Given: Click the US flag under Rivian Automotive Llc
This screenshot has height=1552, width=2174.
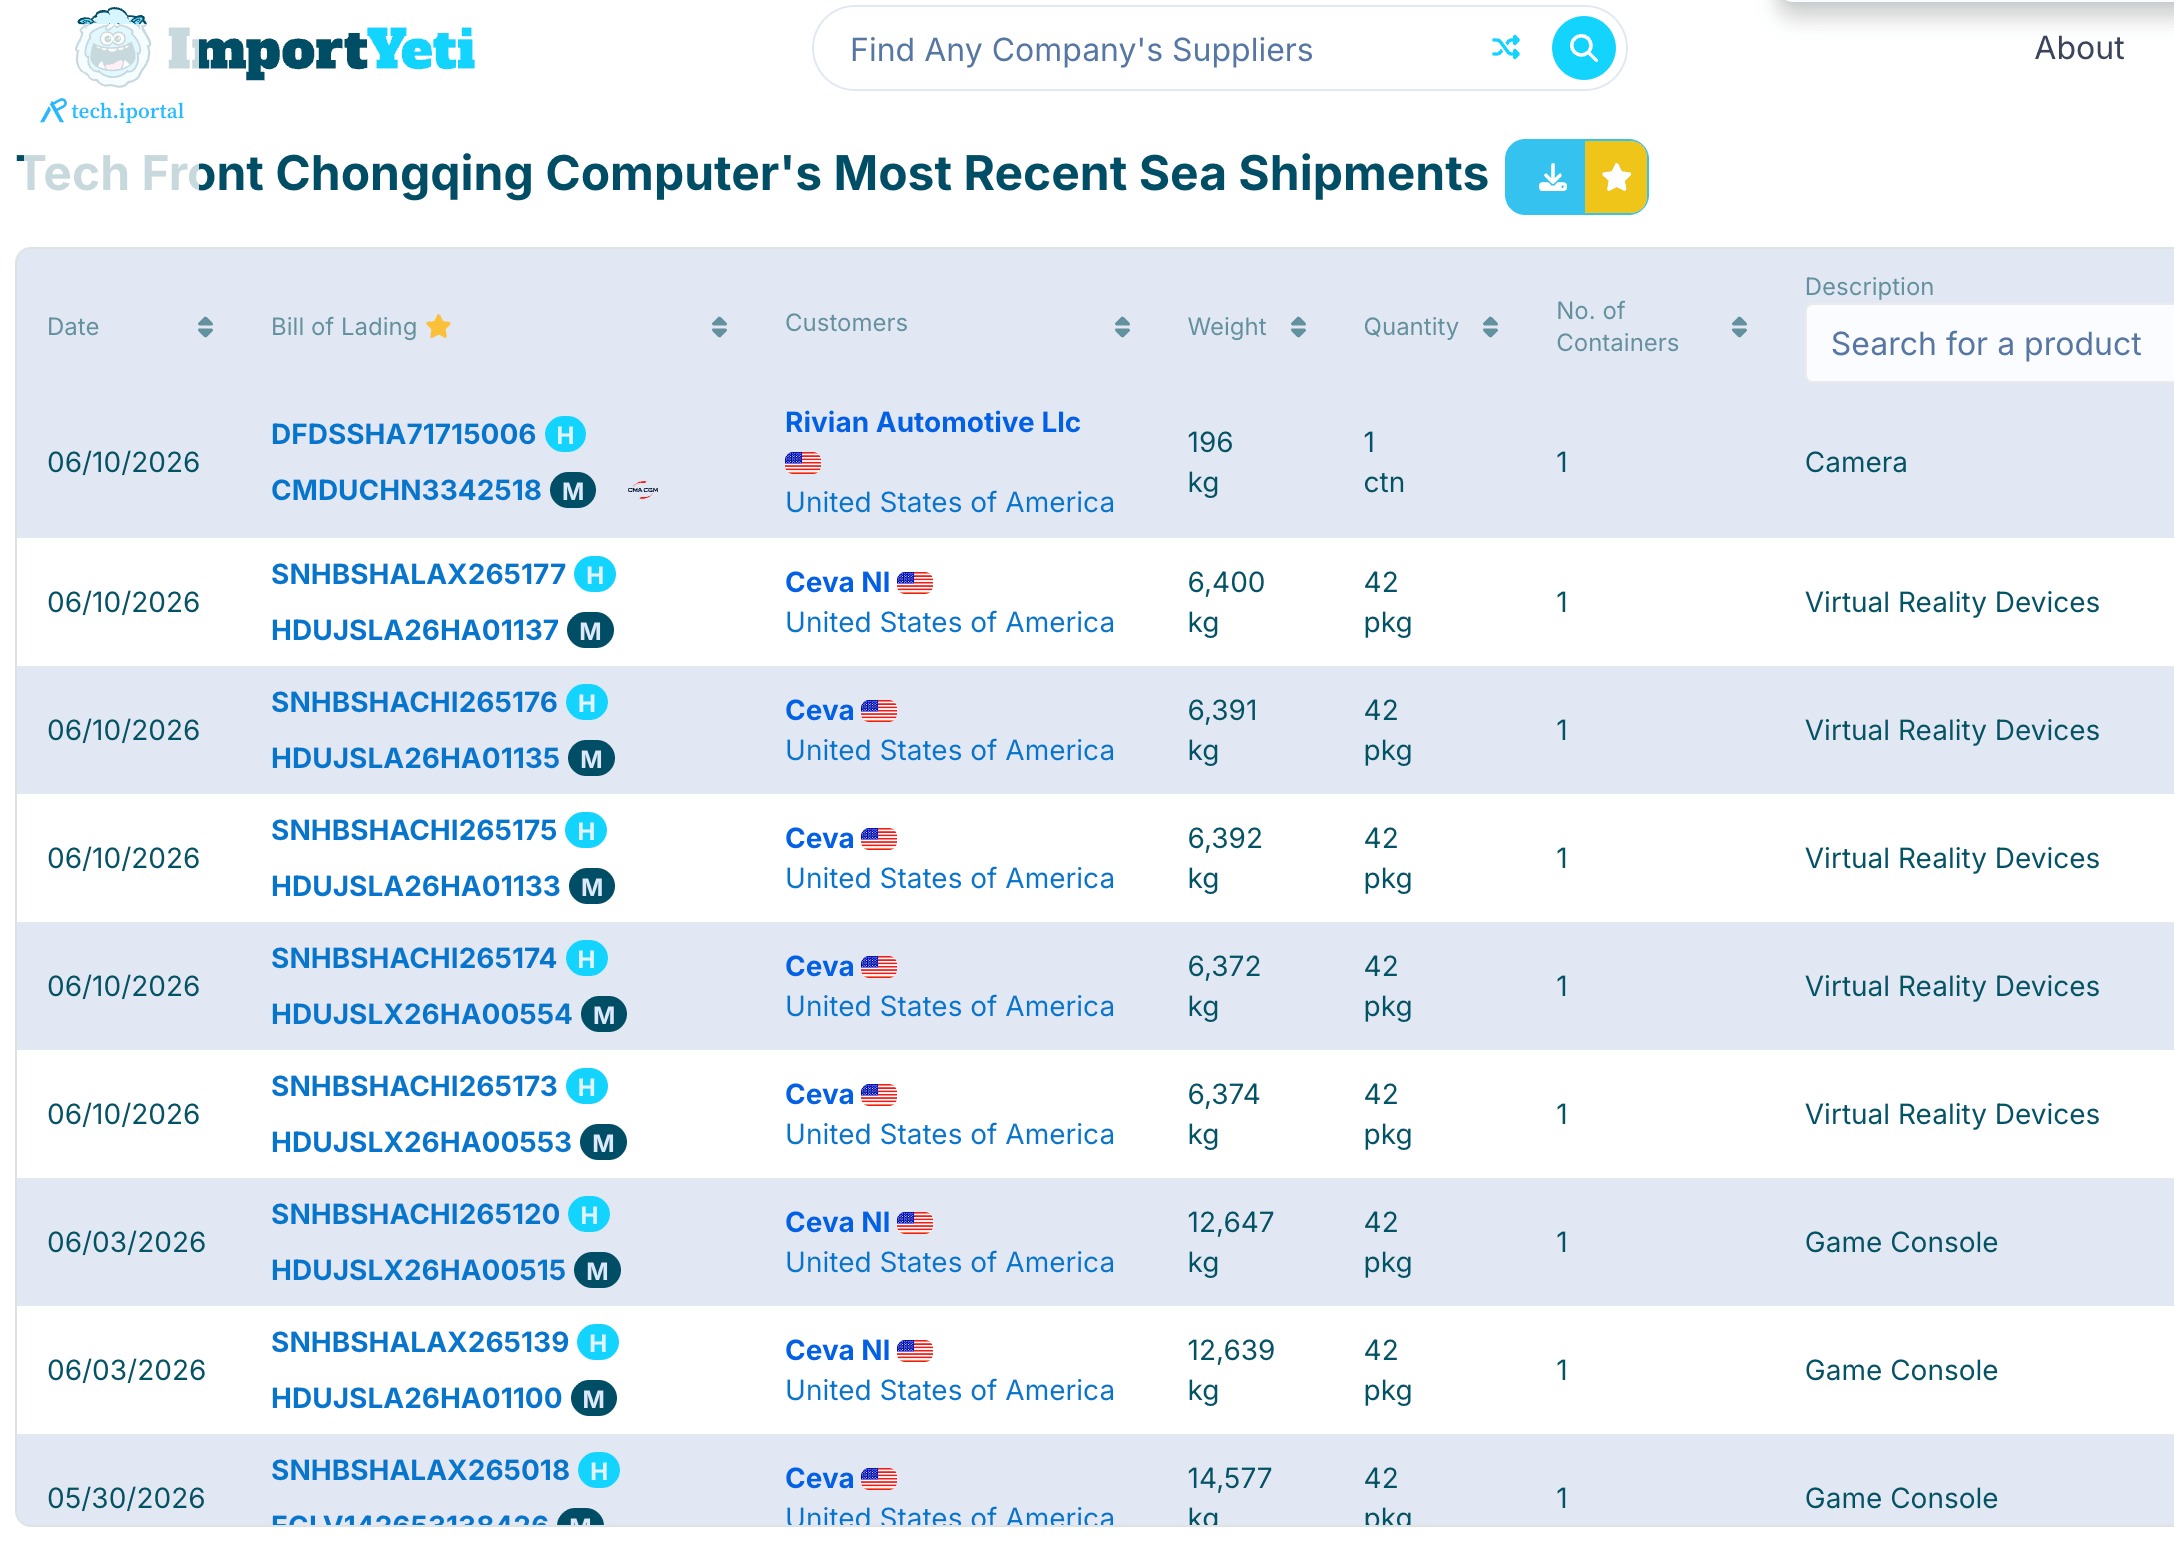Looking at the screenshot, I should click(803, 462).
